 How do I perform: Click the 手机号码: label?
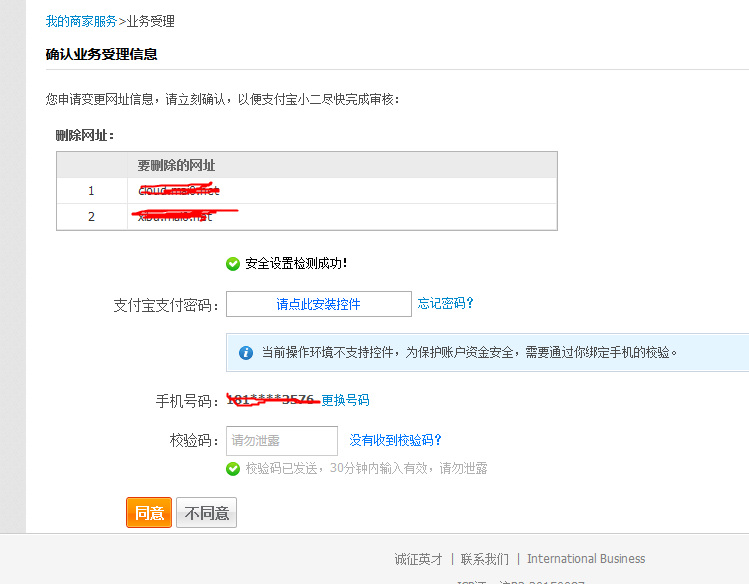point(187,401)
